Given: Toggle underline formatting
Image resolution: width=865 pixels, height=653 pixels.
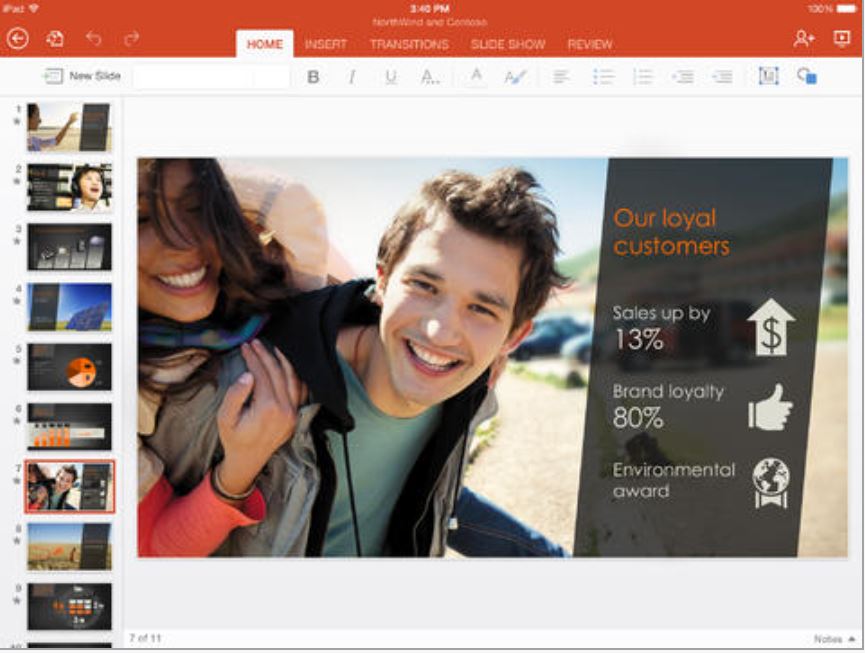Looking at the screenshot, I should click(x=391, y=77).
